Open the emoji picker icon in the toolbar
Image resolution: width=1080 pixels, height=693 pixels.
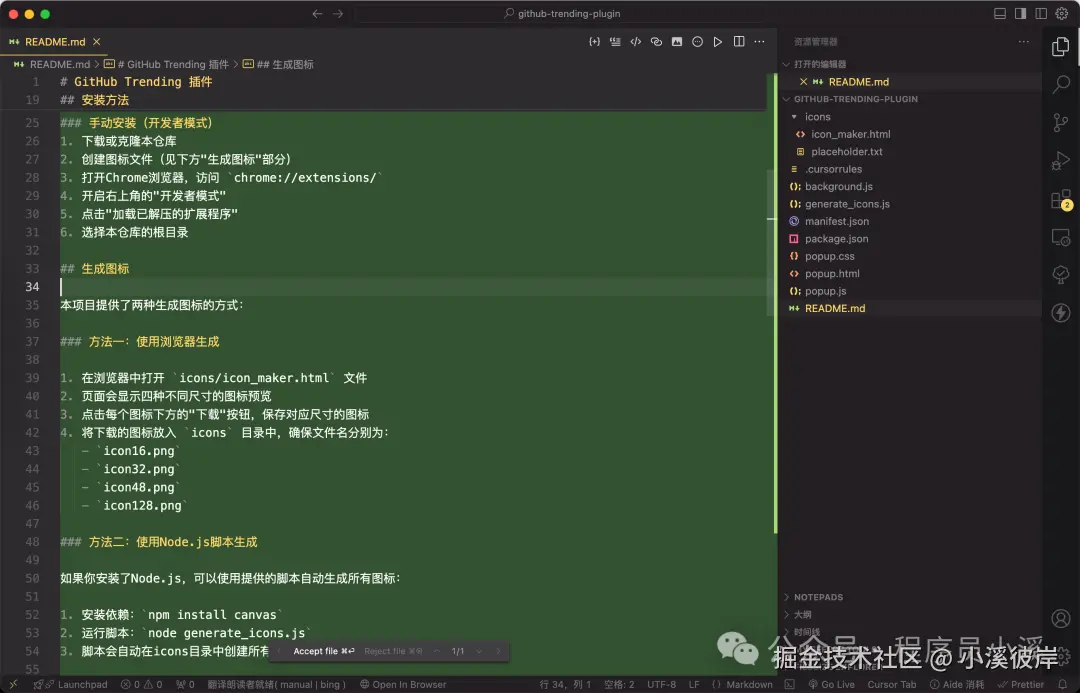point(697,41)
